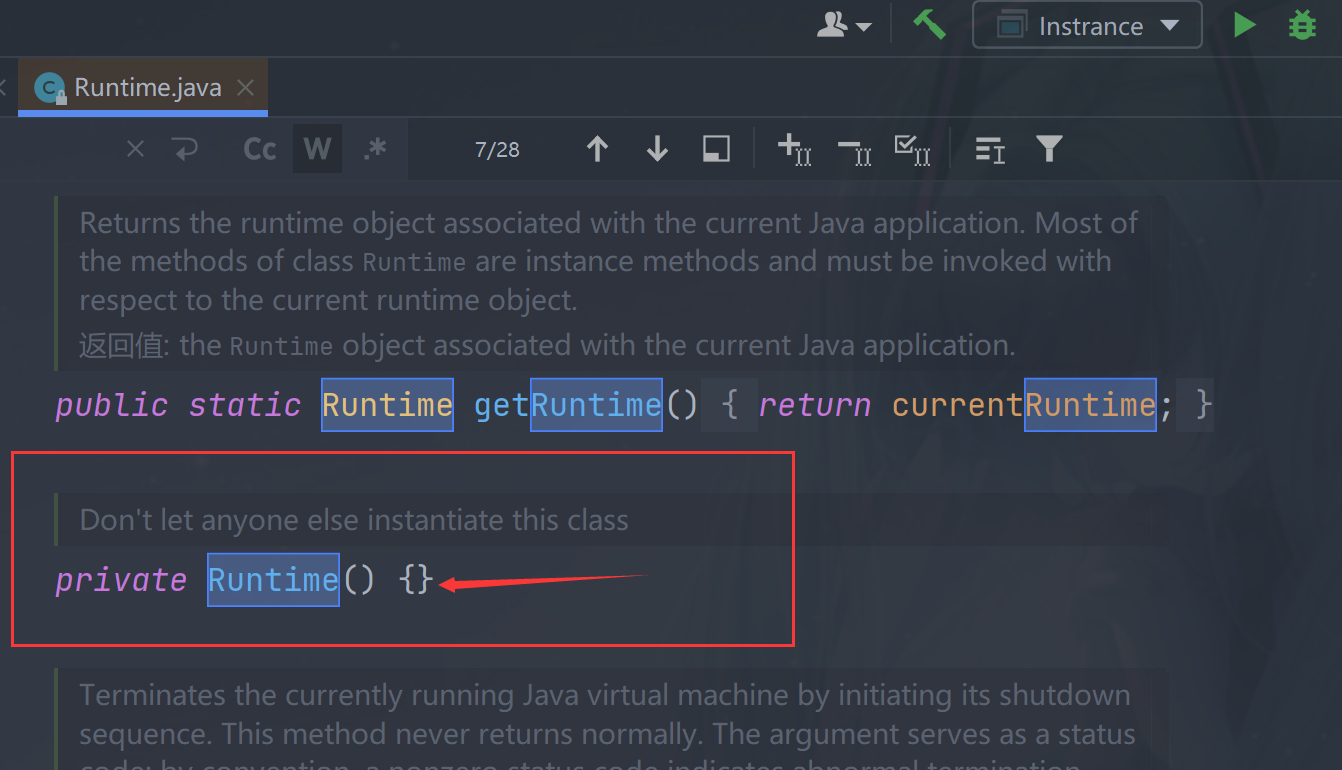Go to the previous search occurrence
This screenshot has width=1342, height=770.
pos(597,149)
